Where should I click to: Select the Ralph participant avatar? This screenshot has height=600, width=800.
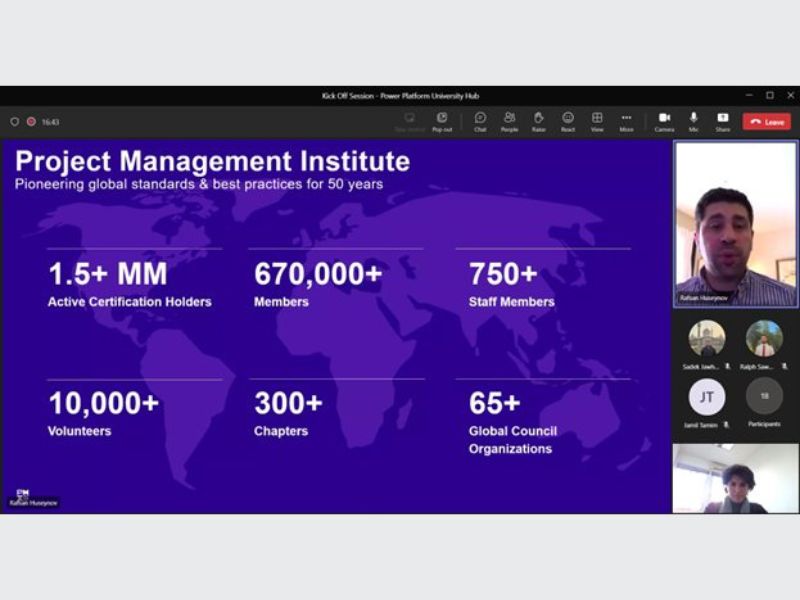pos(764,338)
